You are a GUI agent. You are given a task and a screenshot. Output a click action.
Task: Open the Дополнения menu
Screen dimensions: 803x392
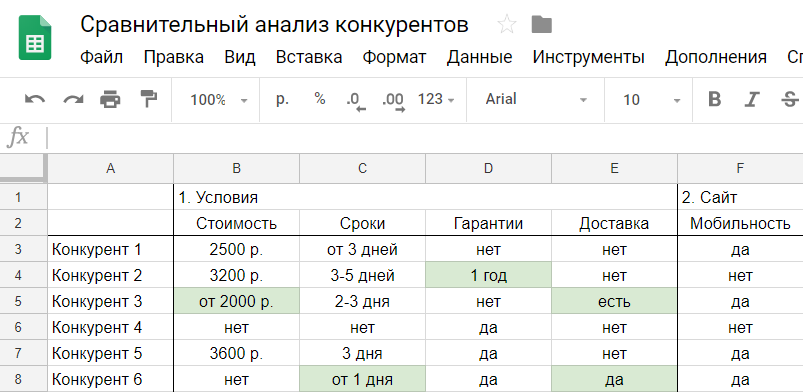716,57
